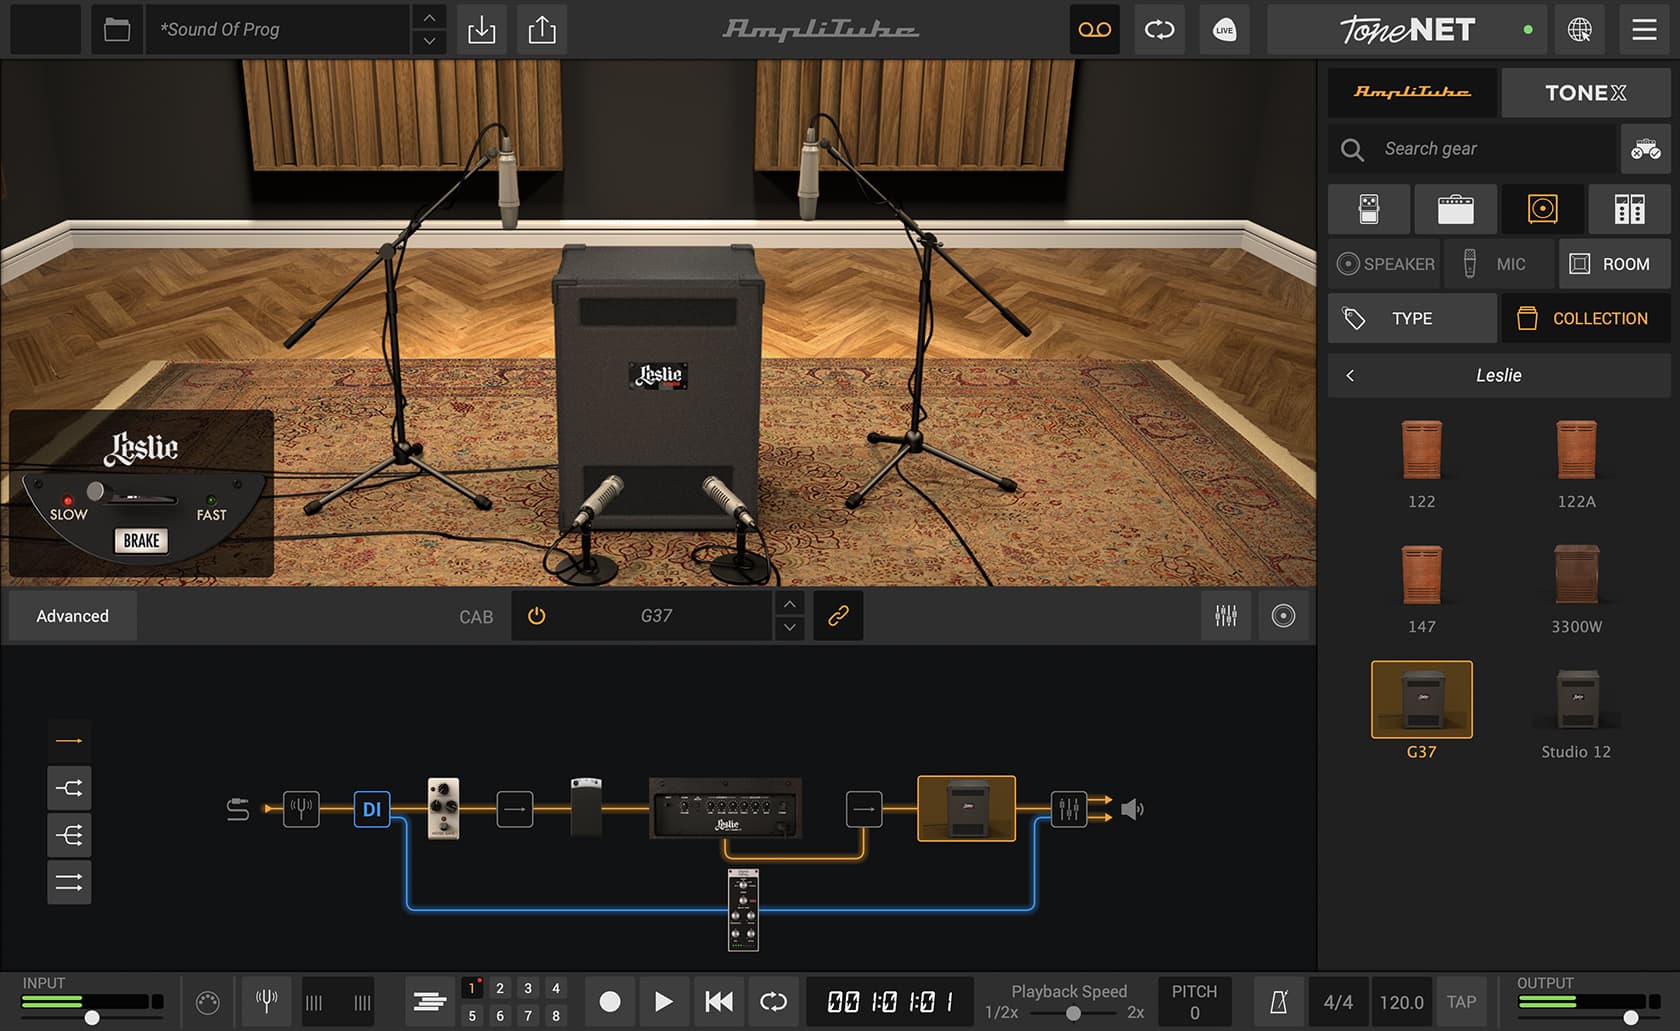Toggle the G37 cab power button
1680x1031 pixels.
pyautogui.click(x=537, y=616)
